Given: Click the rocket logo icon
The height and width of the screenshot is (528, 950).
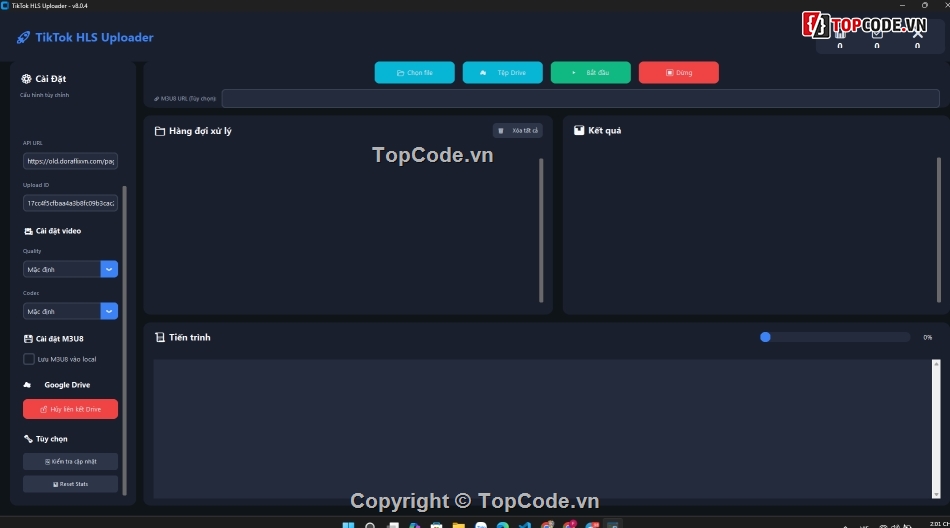Looking at the screenshot, I should tap(23, 38).
